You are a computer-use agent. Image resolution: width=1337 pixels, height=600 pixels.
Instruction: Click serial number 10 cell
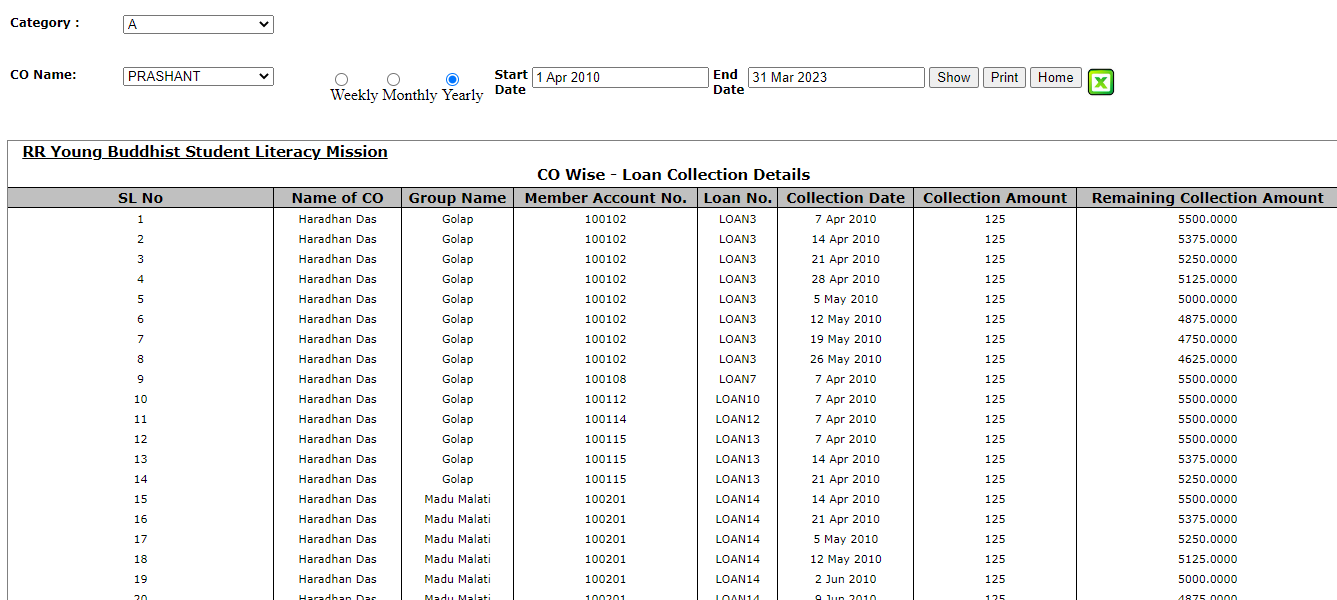point(140,399)
